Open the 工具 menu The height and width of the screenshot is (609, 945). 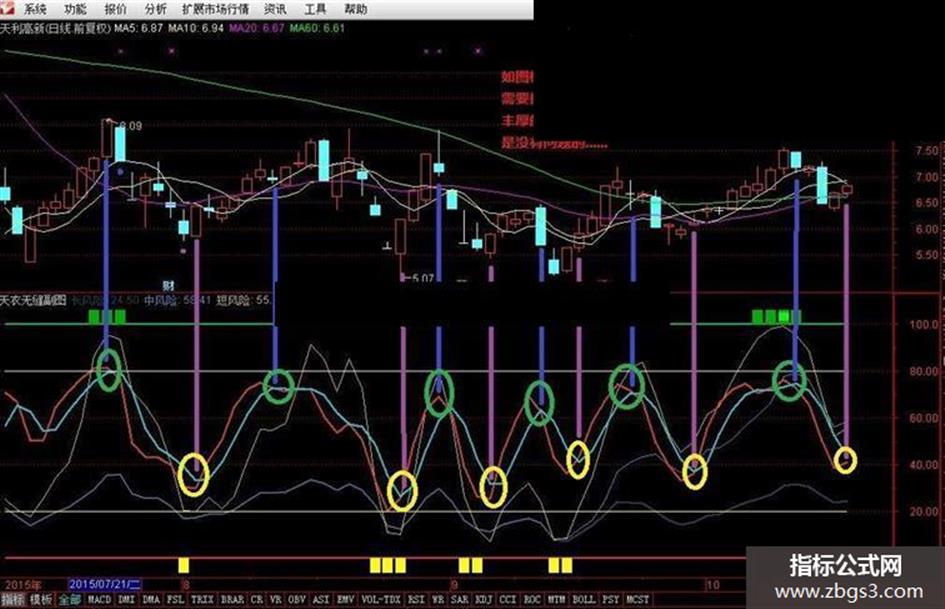[x=315, y=9]
